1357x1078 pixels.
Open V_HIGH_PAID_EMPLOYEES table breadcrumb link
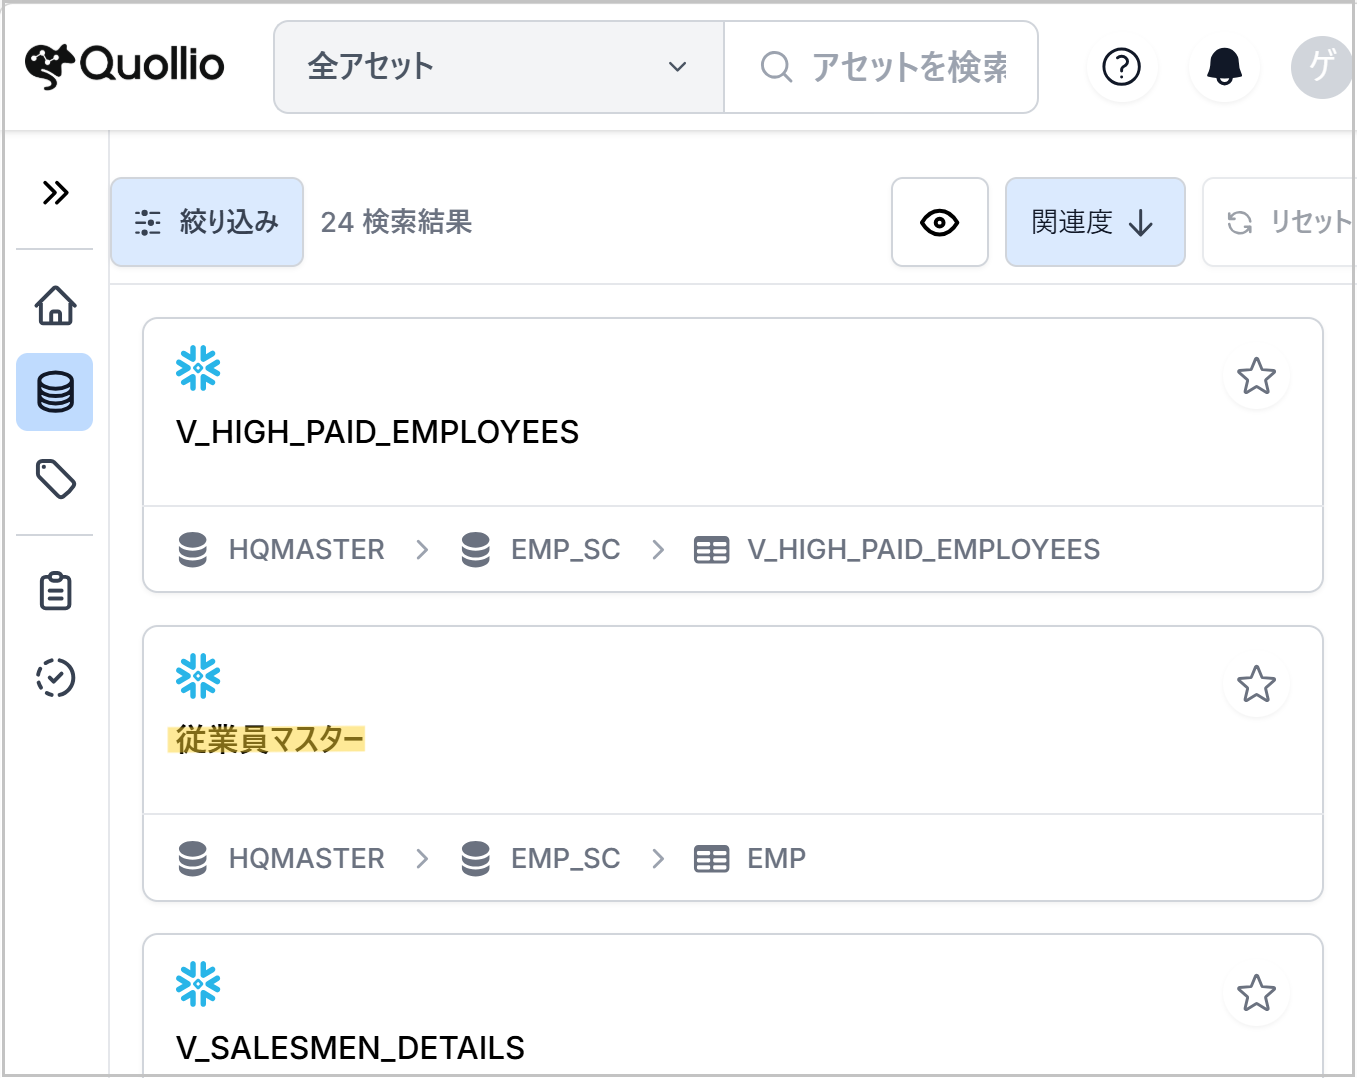pos(924,549)
